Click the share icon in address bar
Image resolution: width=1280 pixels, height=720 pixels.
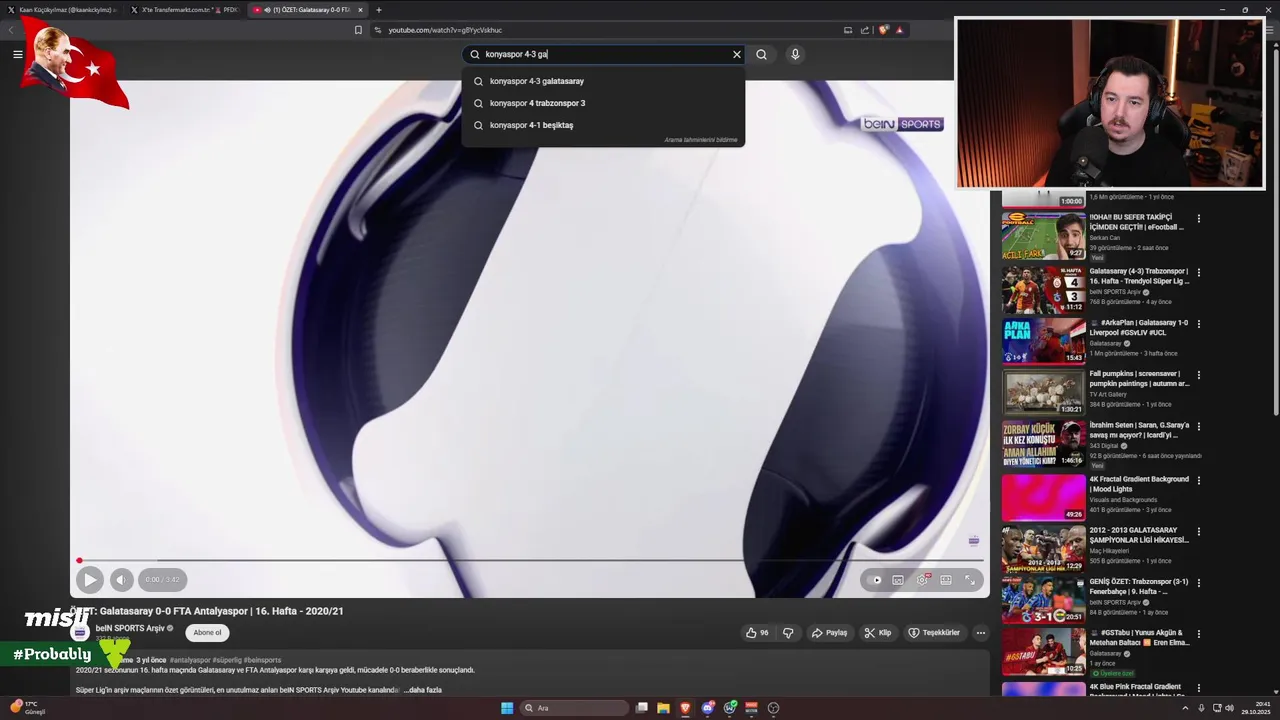point(865,30)
